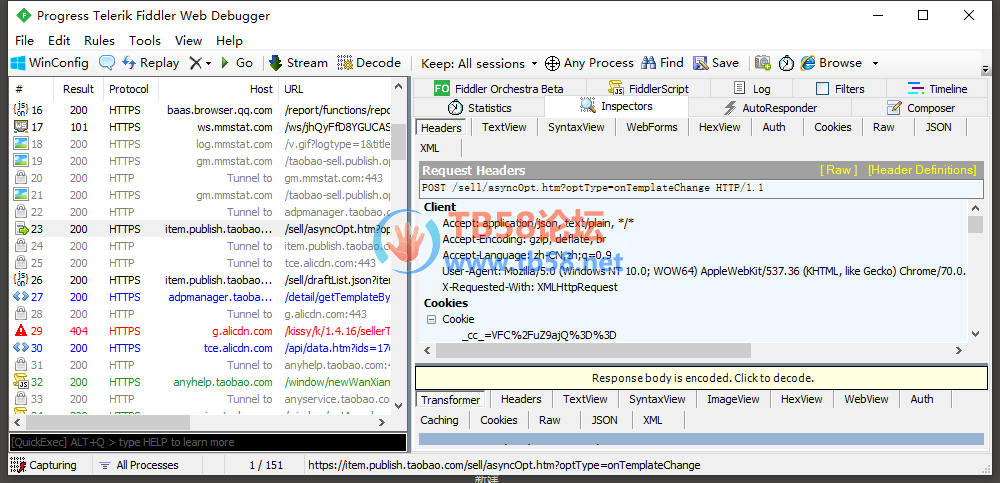Click the script icon of session 32
This screenshot has width=1000, height=483.
pos(20,382)
